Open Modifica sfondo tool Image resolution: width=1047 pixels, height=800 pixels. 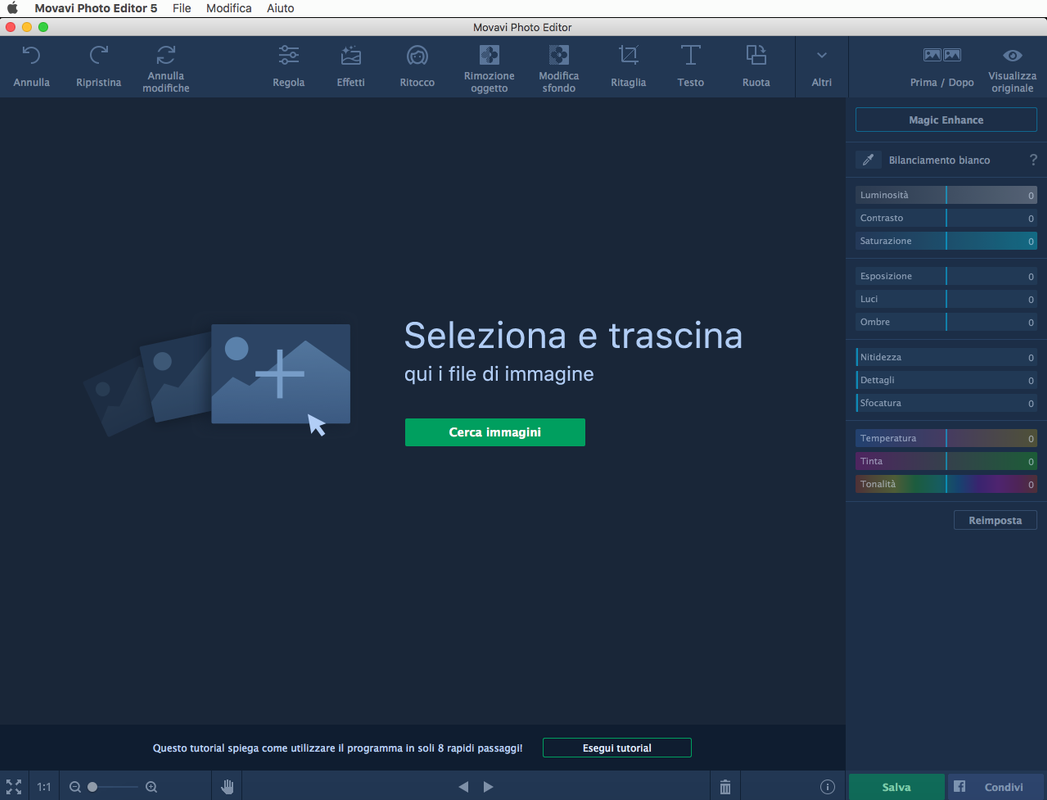point(559,67)
